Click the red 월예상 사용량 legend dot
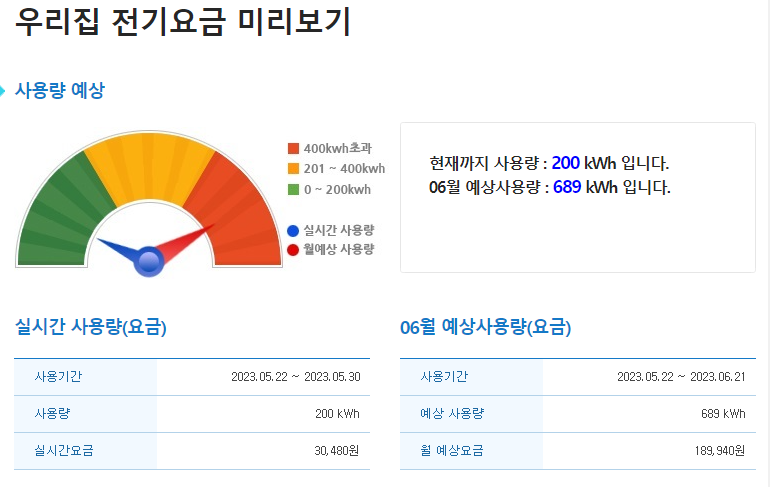Screen dimensions: 770x487 [293, 250]
